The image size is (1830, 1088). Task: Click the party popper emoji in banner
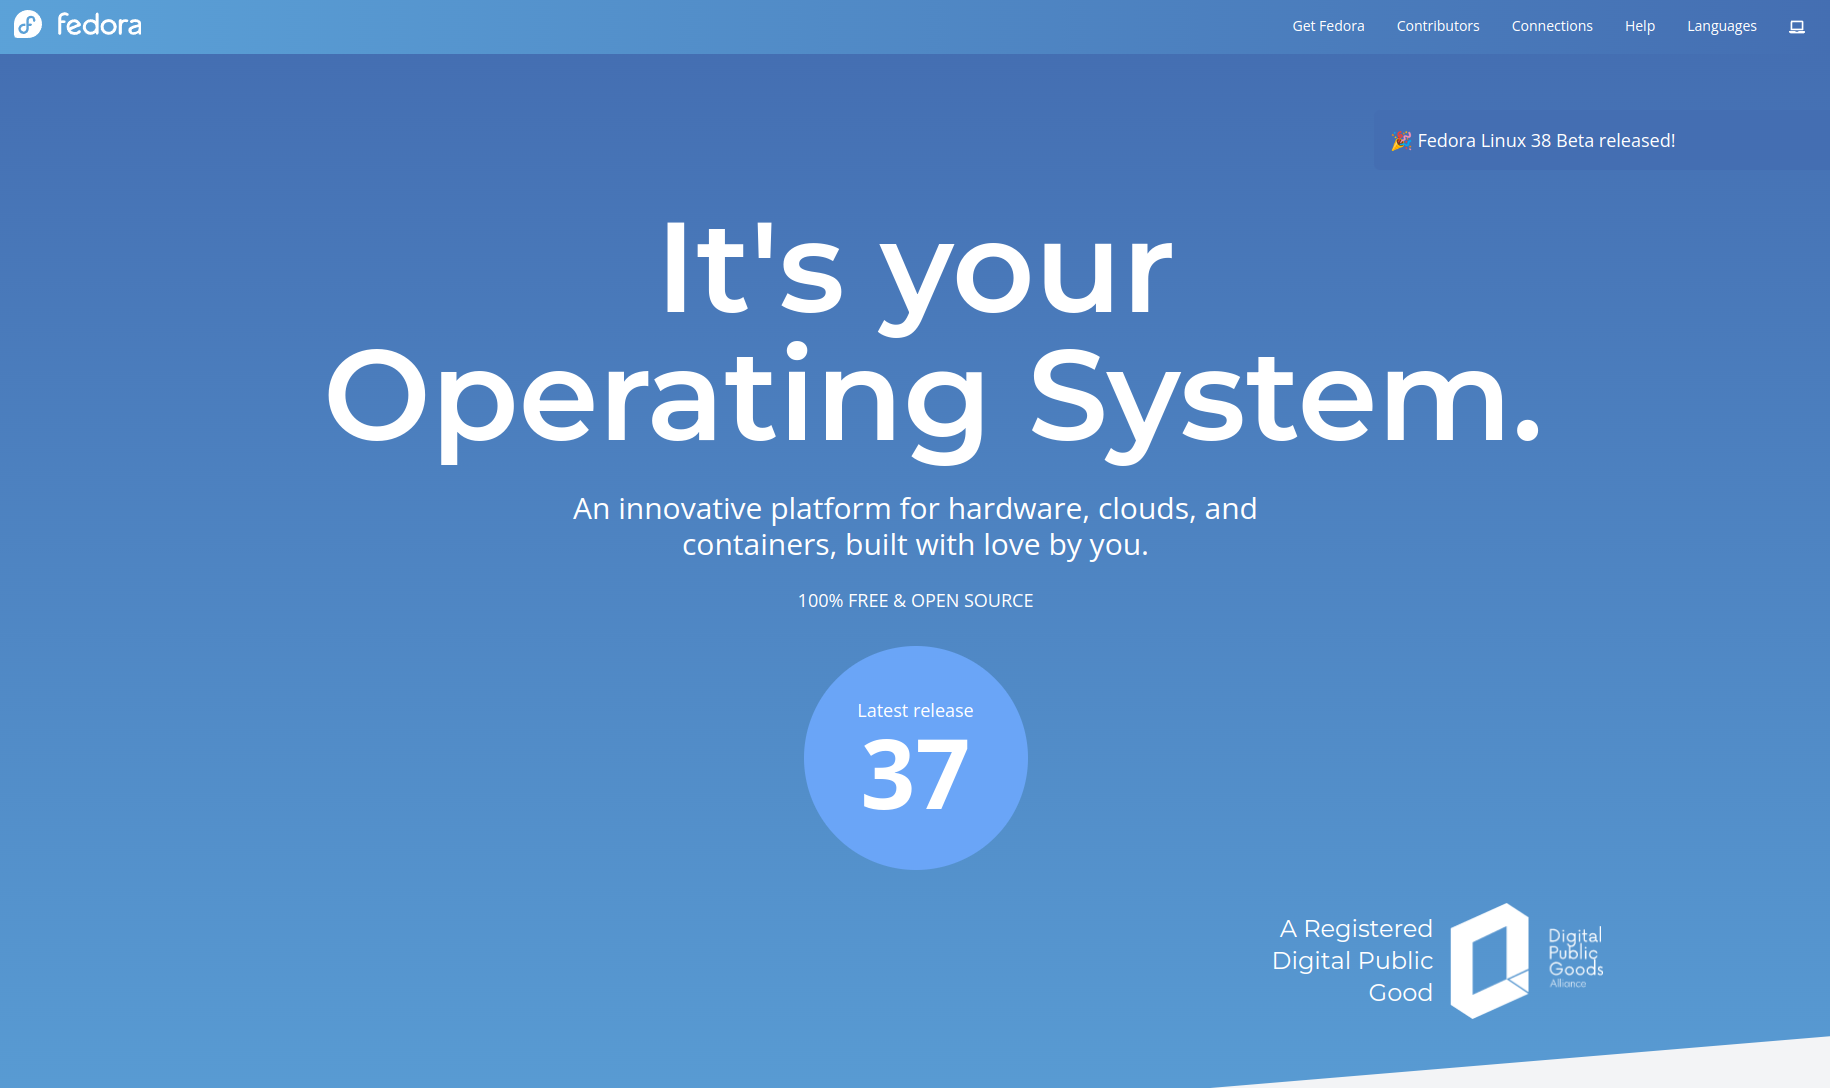coord(1401,141)
